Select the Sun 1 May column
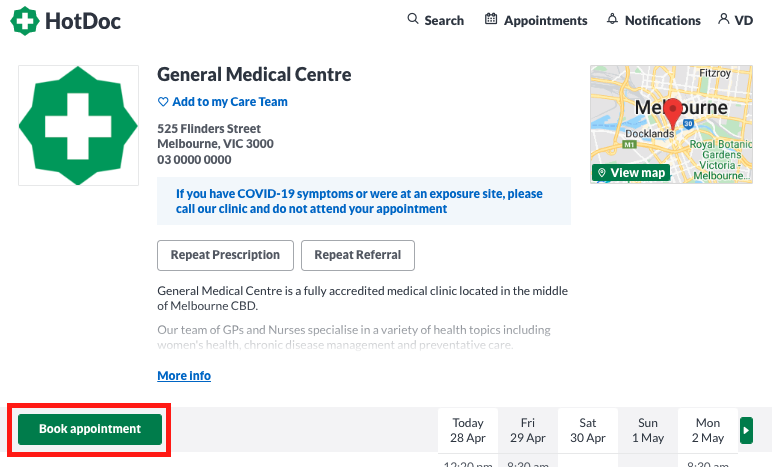772x467 pixels. click(648, 431)
